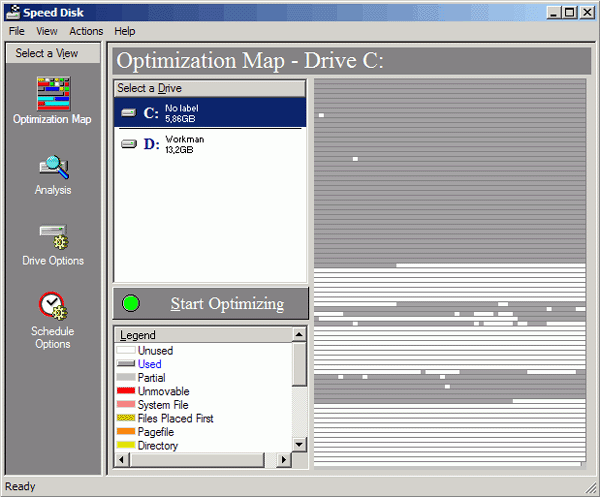
Task: Click the yellow Directory color swatch
Action: [x=126, y=446]
